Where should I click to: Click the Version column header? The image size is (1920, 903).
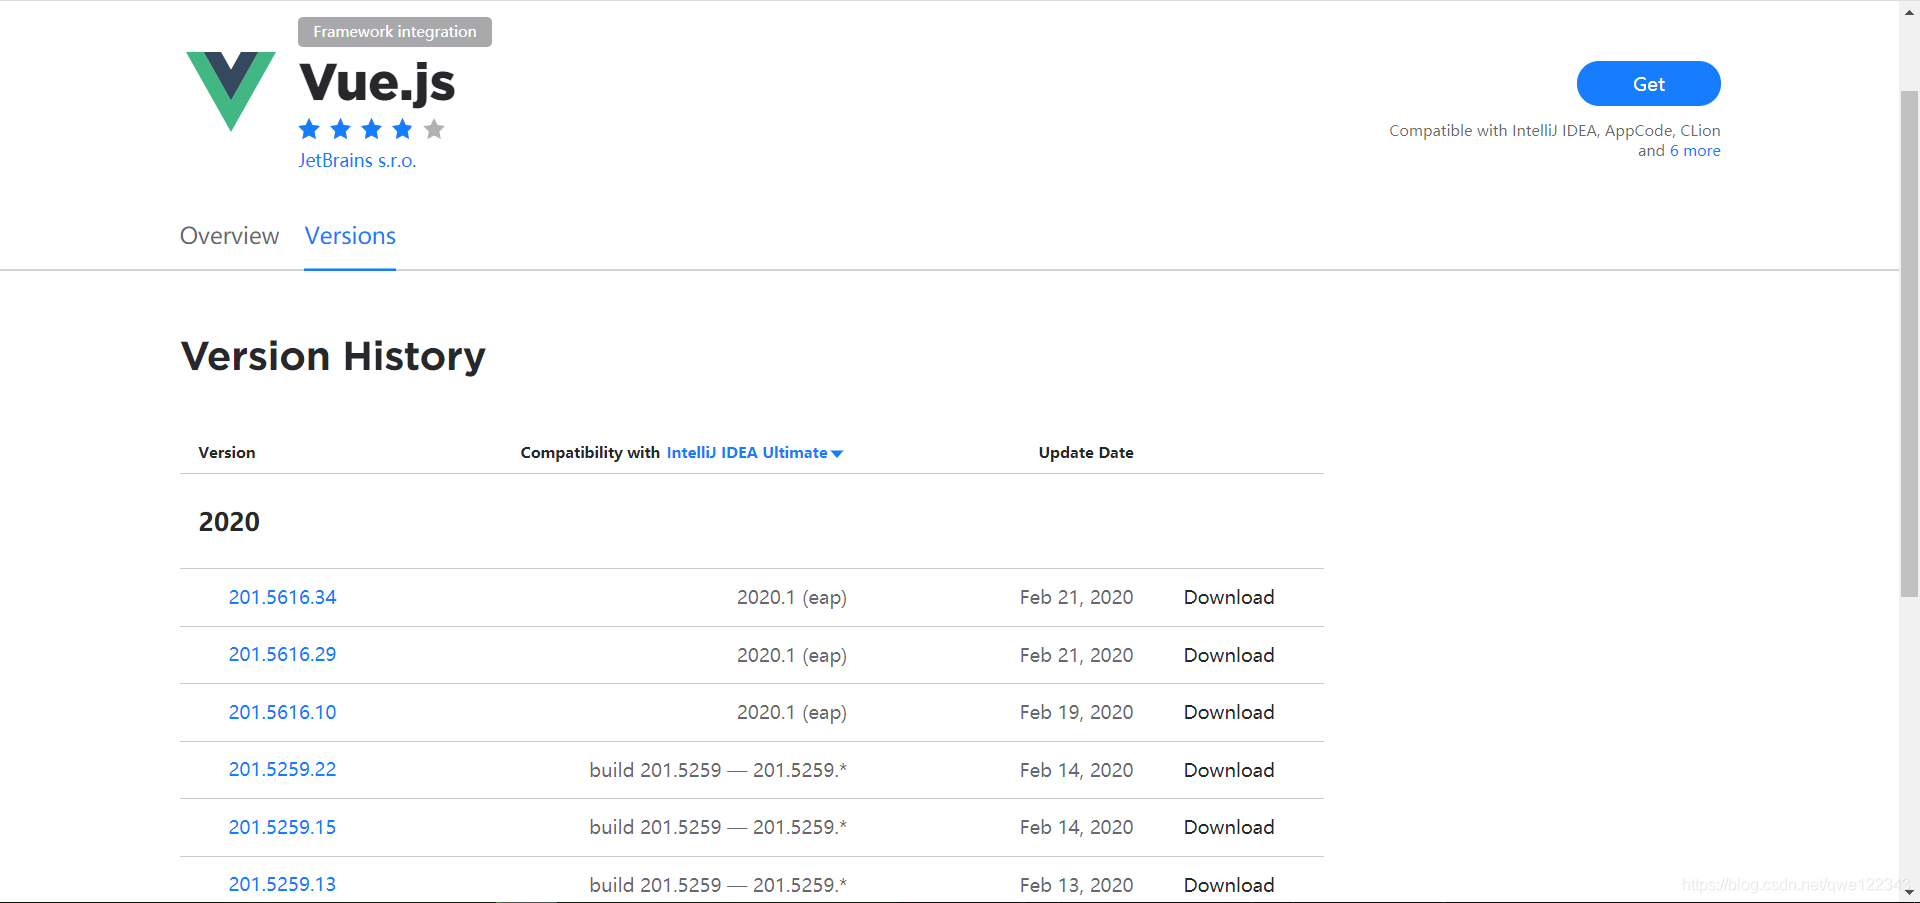pos(227,453)
